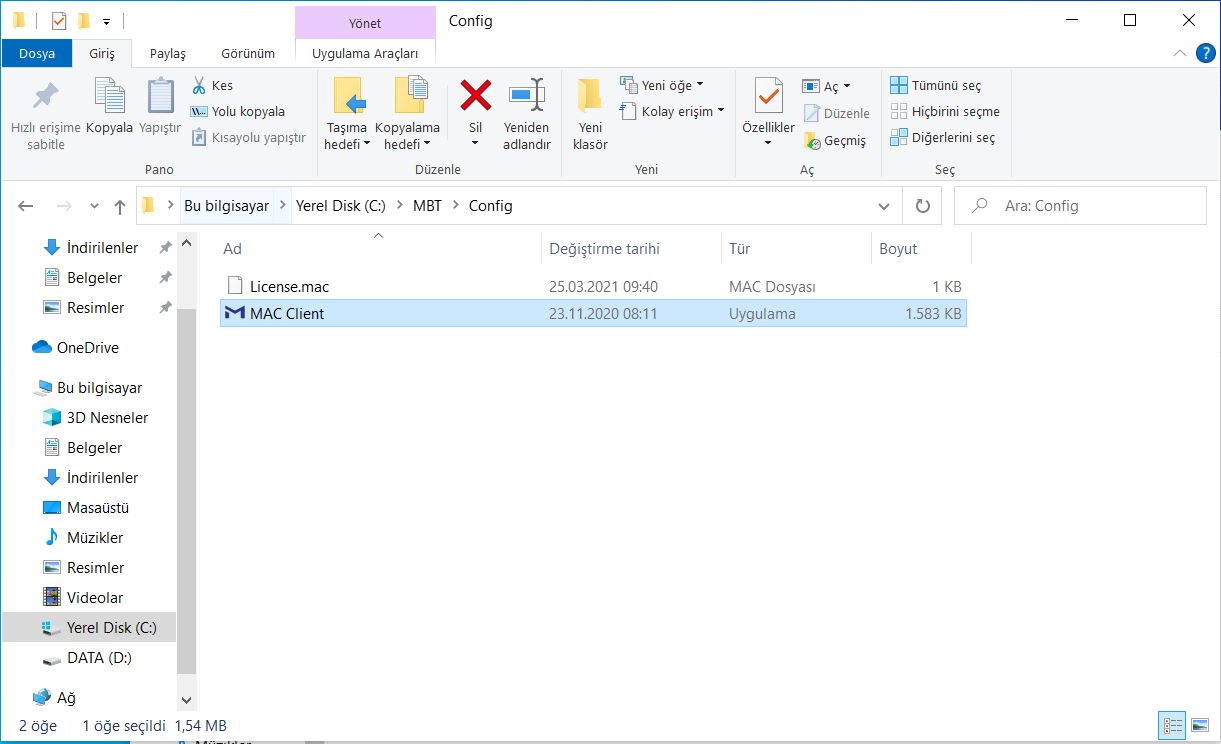Click the Yeni klasör folder icon
This screenshot has height=744, width=1221.
click(590, 96)
